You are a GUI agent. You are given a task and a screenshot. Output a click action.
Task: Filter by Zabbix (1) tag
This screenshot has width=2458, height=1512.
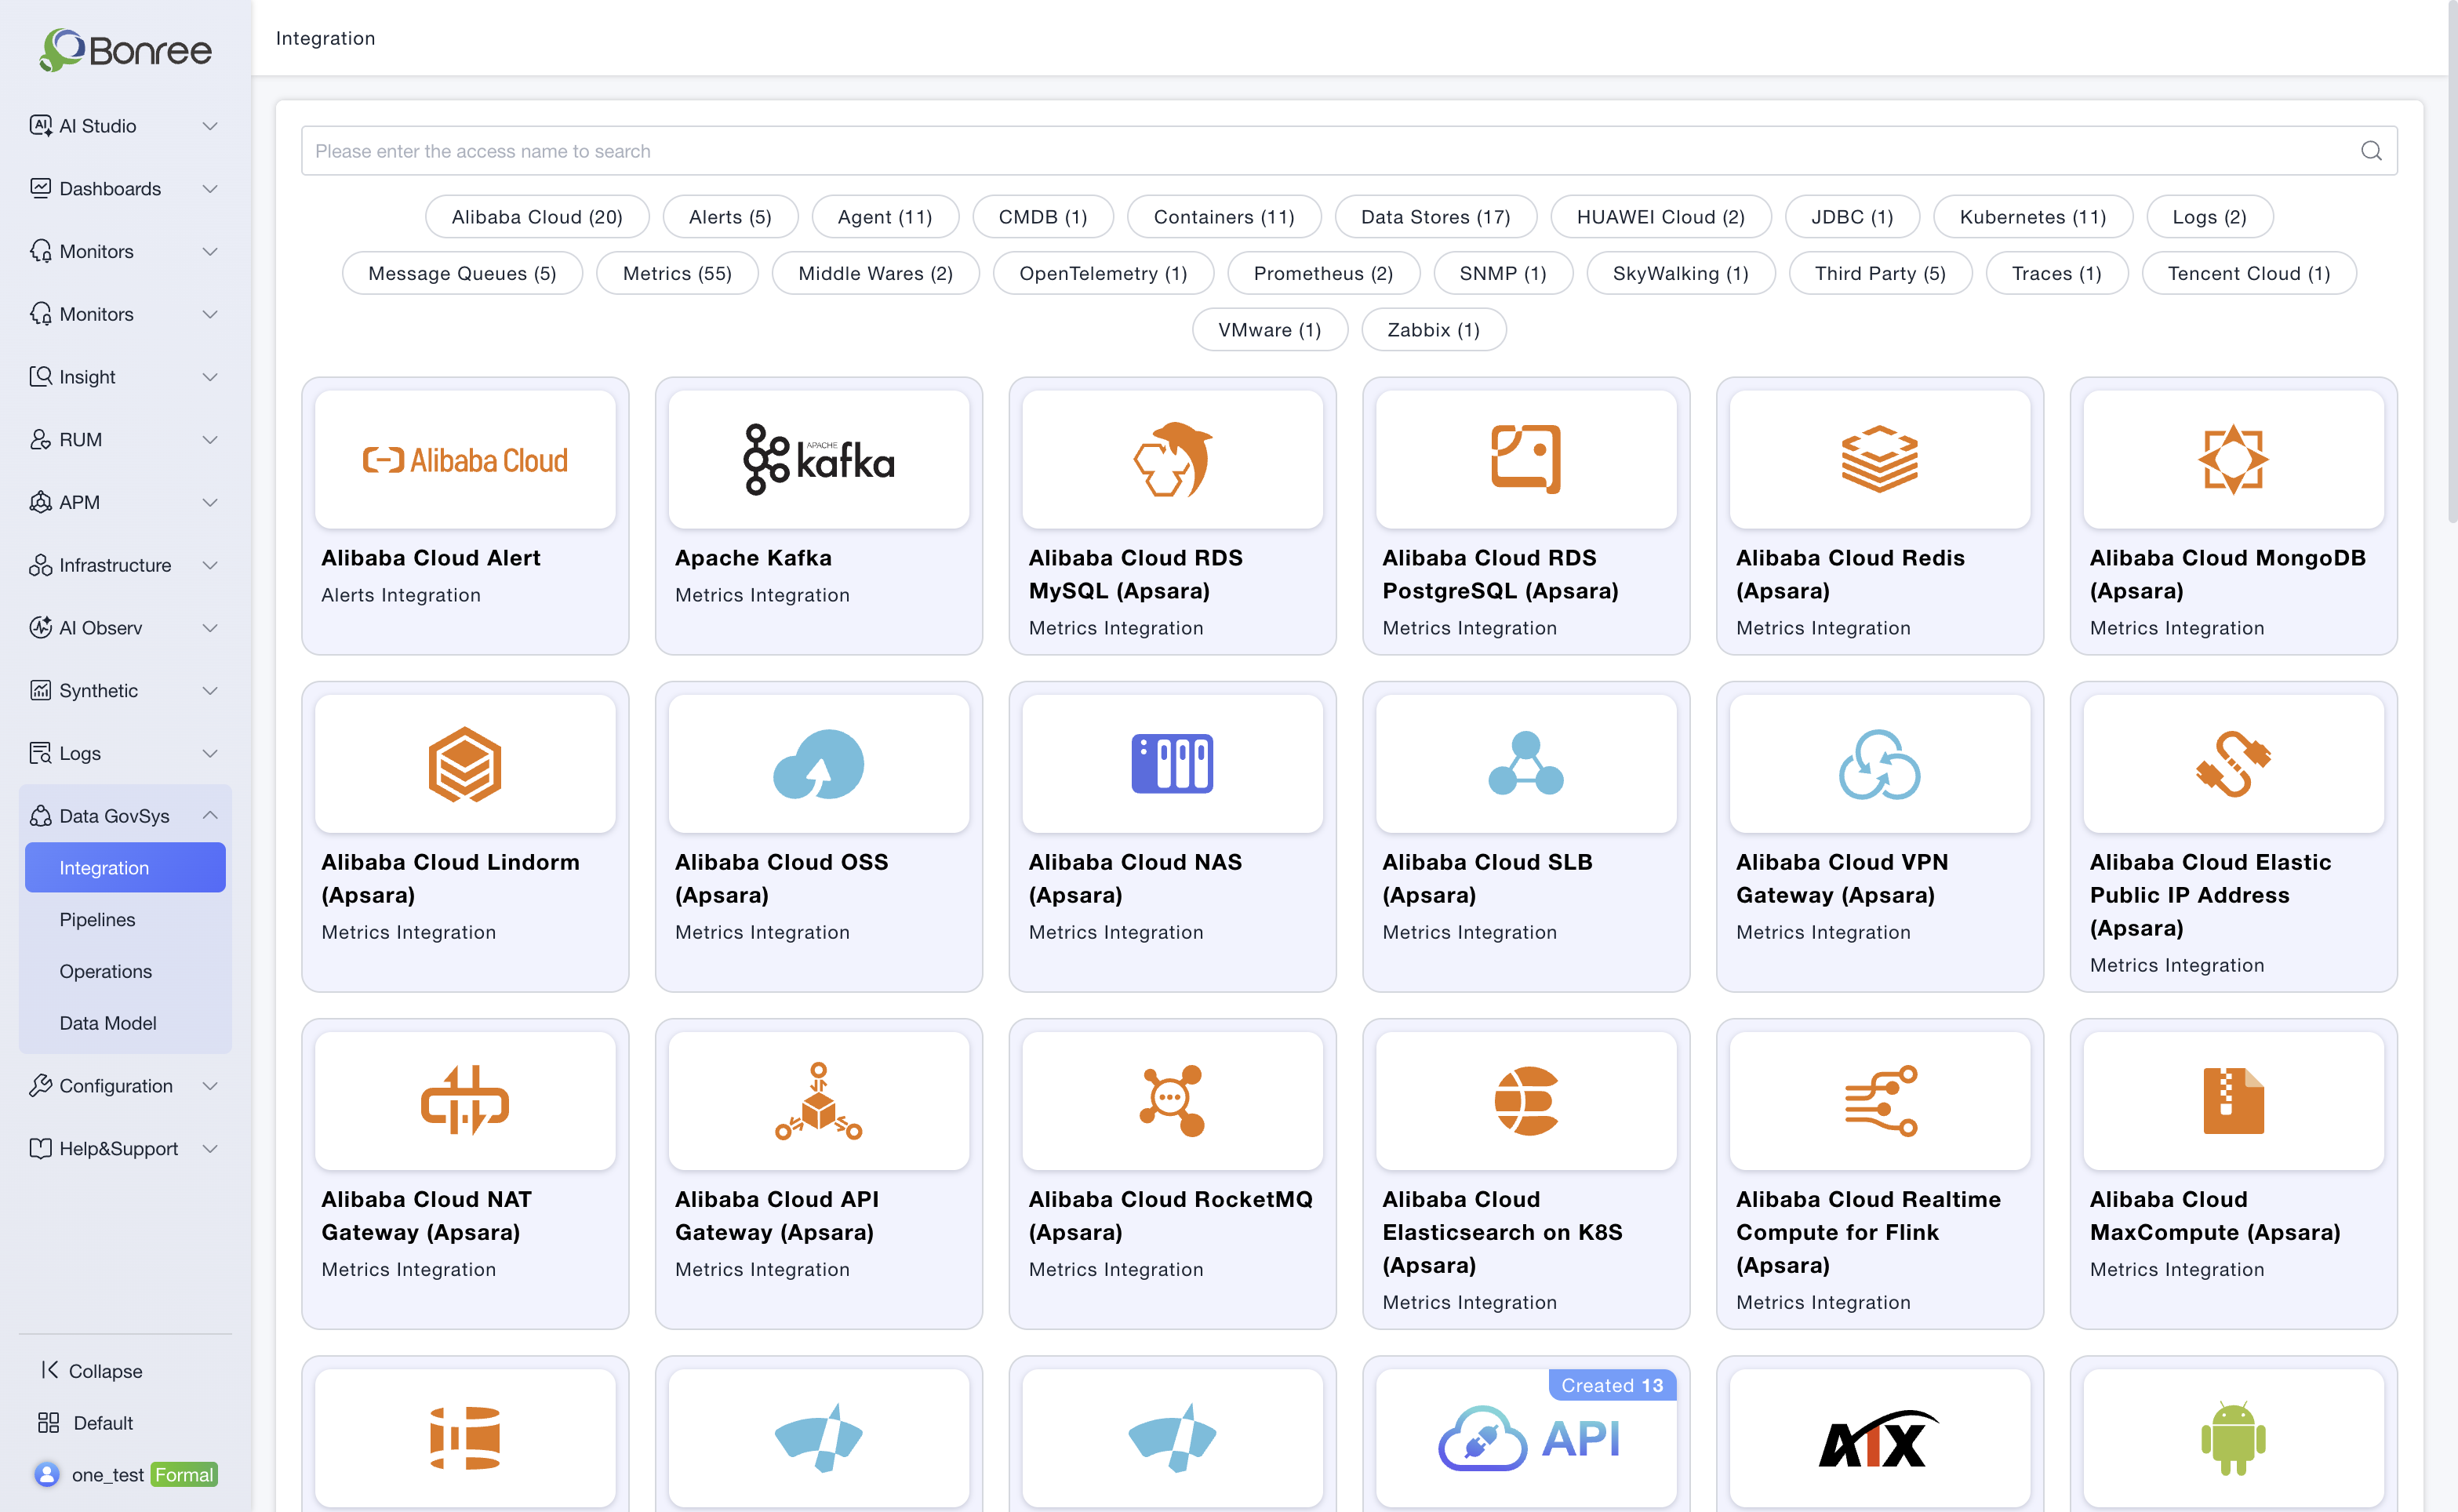[1433, 329]
